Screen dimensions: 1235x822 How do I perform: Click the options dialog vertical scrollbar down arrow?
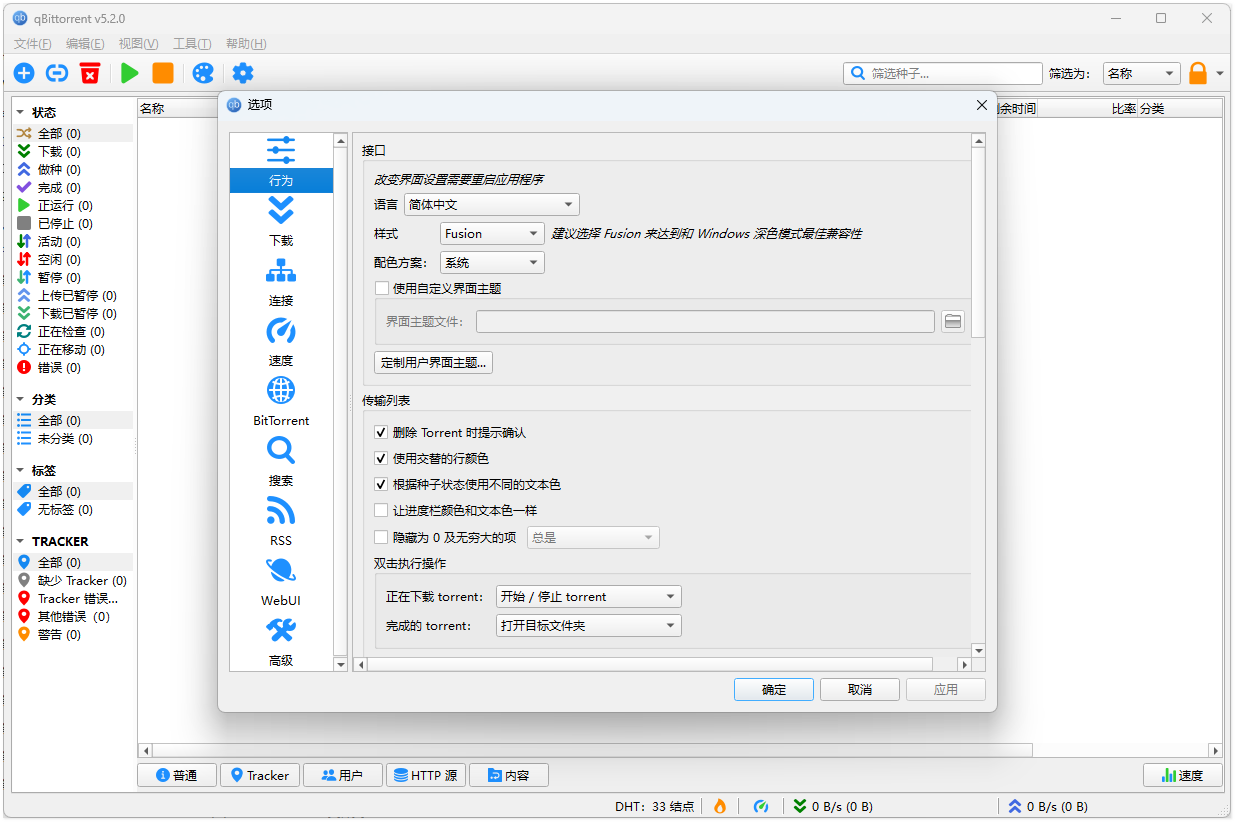click(979, 651)
